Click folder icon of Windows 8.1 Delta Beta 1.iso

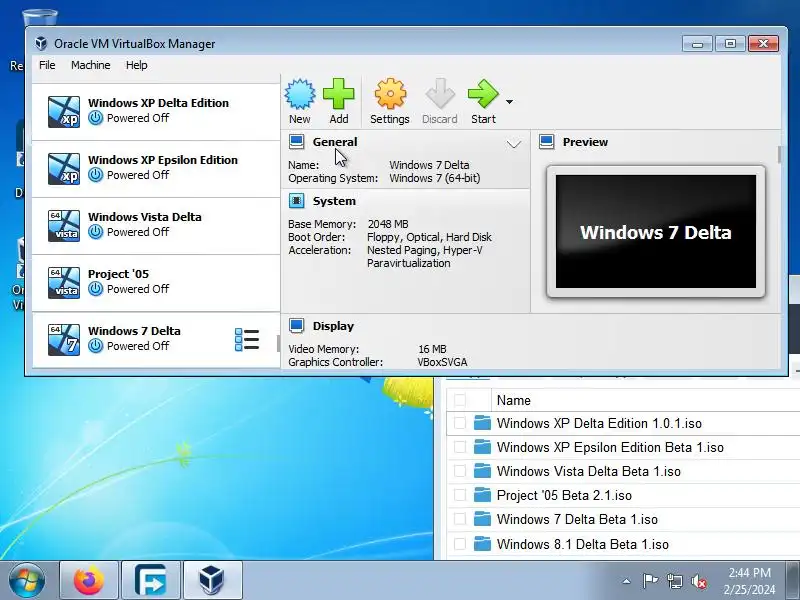pos(482,544)
